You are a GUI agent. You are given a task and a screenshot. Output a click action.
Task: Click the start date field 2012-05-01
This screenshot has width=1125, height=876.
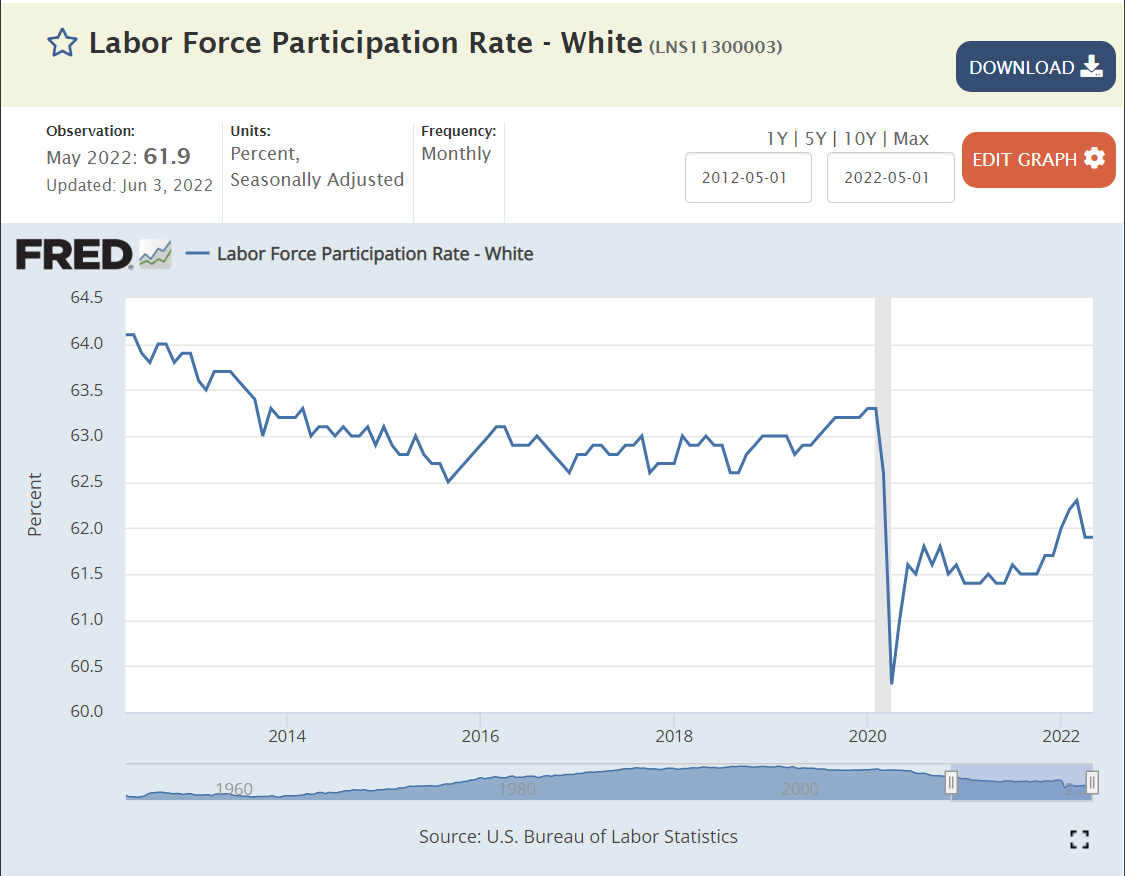747,178
